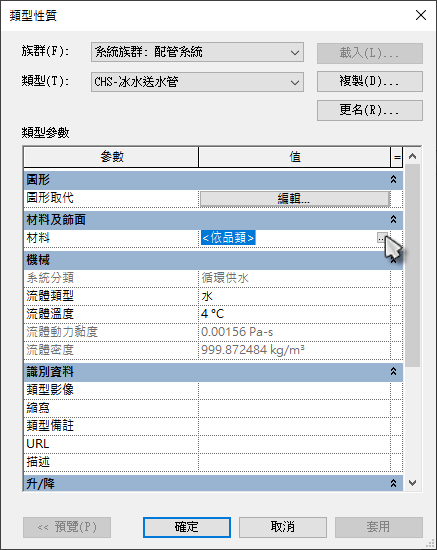Click the 類型備註 value cell
This screenshot has width=437, height=550.
(294, 426)
